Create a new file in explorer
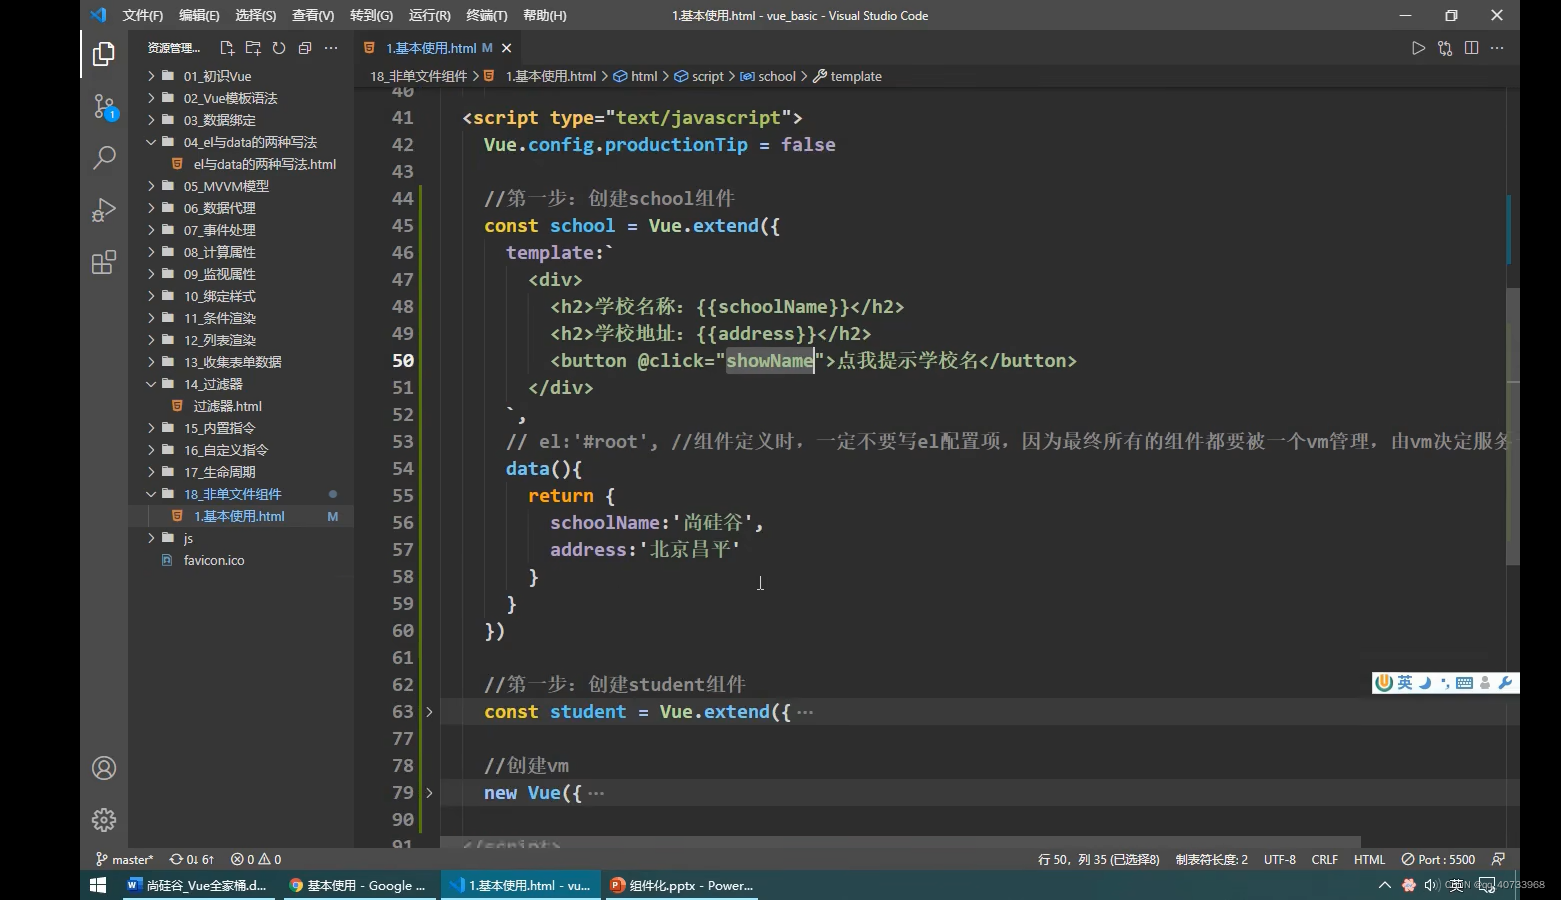This screenshot has height=900, width=1561. [x=227, y=48]
